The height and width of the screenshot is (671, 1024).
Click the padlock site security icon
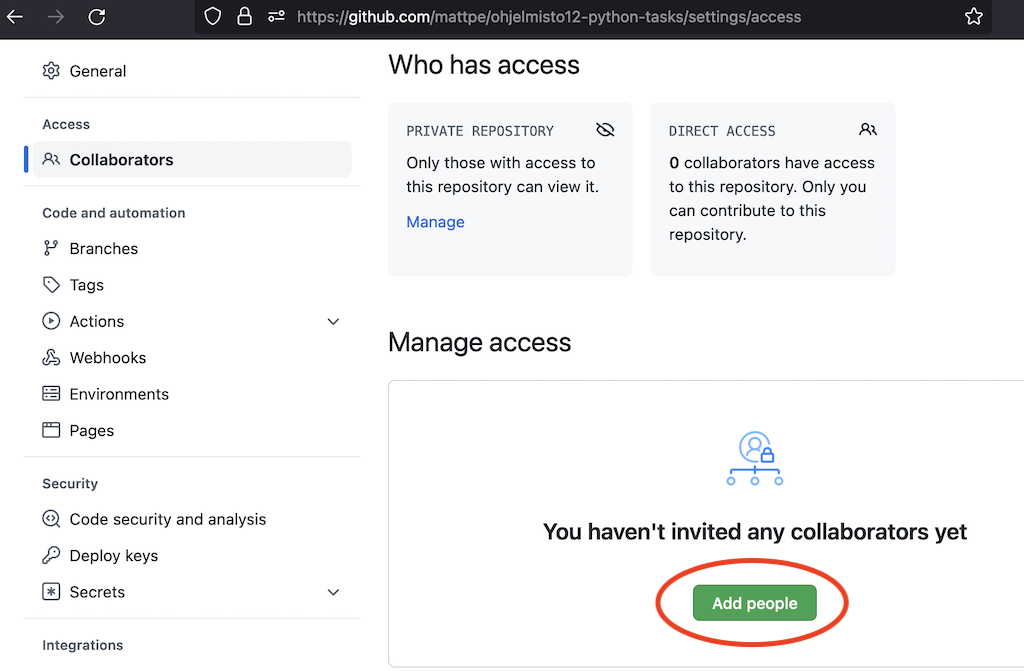(244, 17)
